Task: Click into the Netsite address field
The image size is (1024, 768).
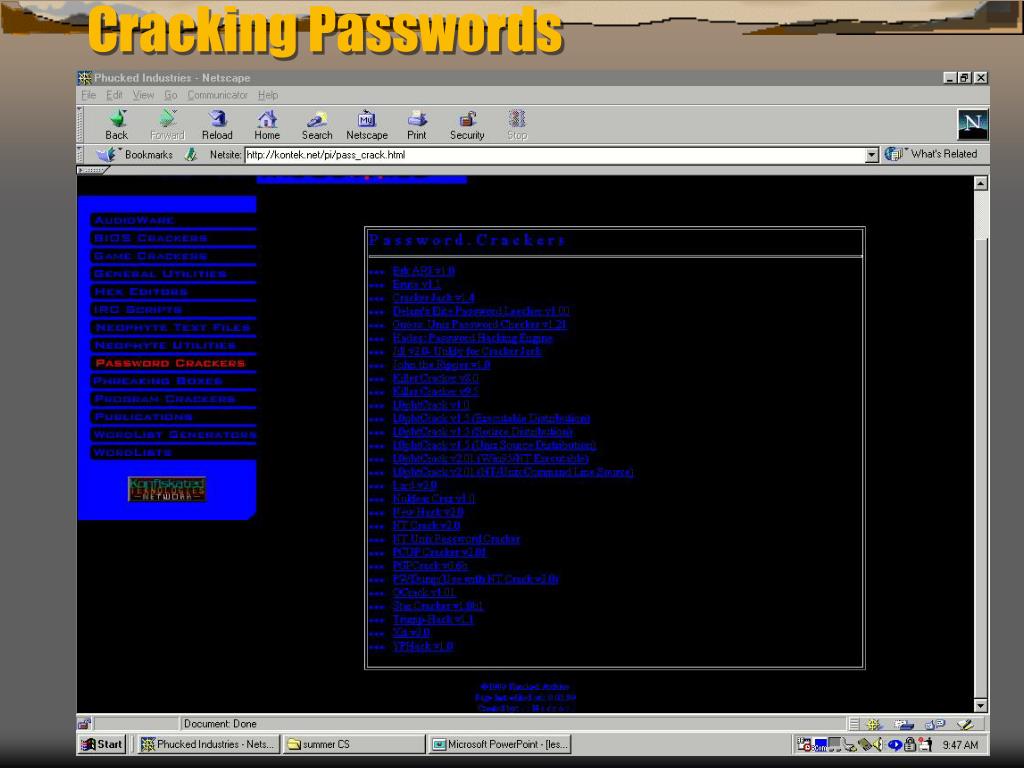Action: [x=555, y=155]
